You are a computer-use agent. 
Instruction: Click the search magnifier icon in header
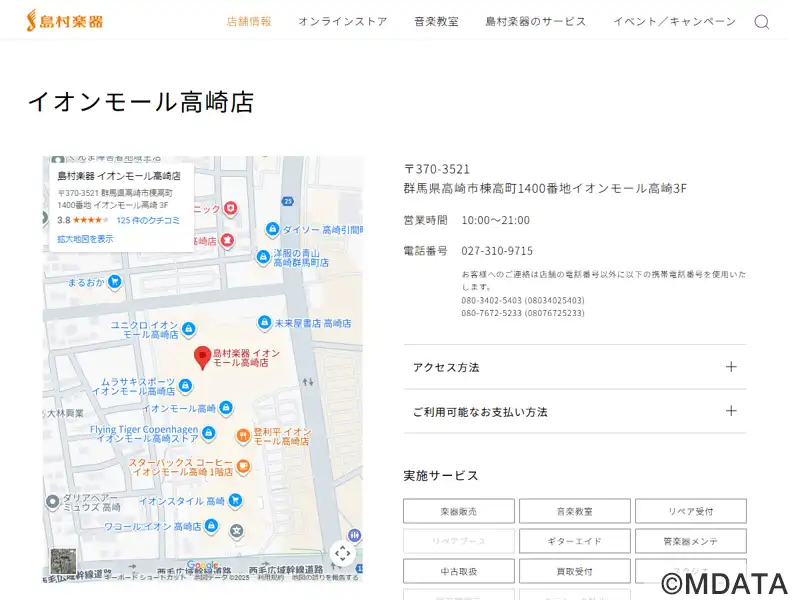(x=761, y=21)
